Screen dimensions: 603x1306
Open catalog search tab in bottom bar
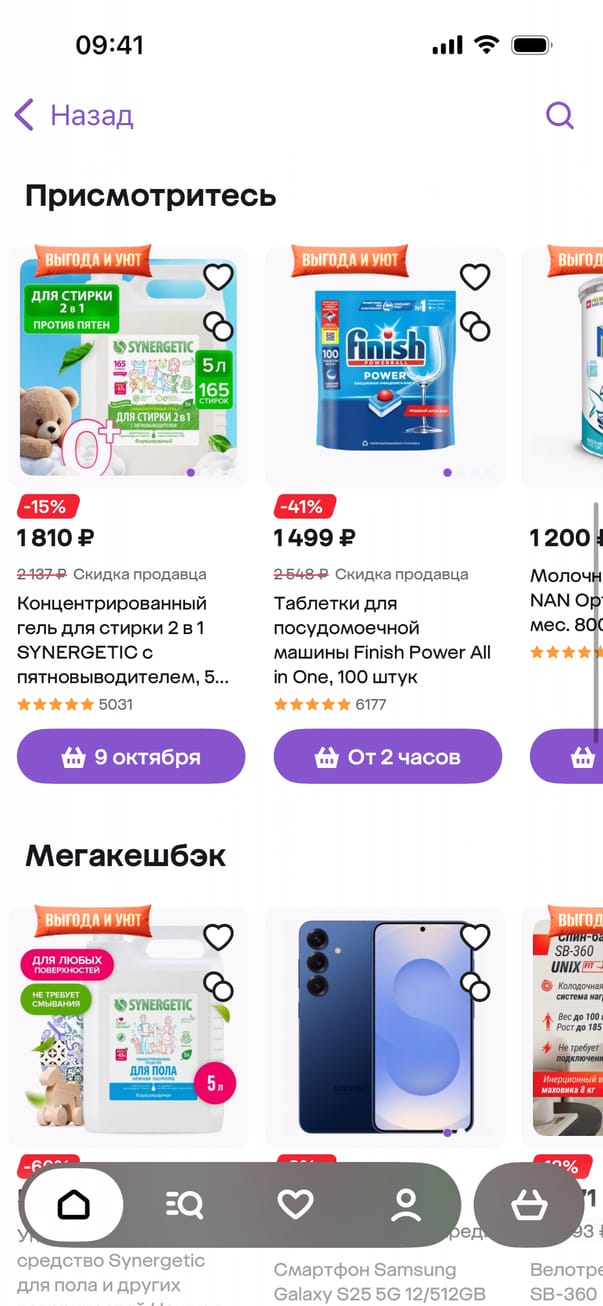tap(184, 1205)
